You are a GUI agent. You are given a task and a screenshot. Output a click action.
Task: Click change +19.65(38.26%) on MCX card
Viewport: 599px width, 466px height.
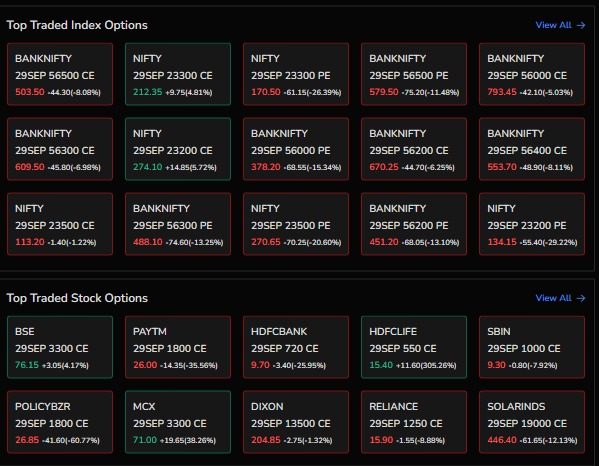(x=188, y=440)
